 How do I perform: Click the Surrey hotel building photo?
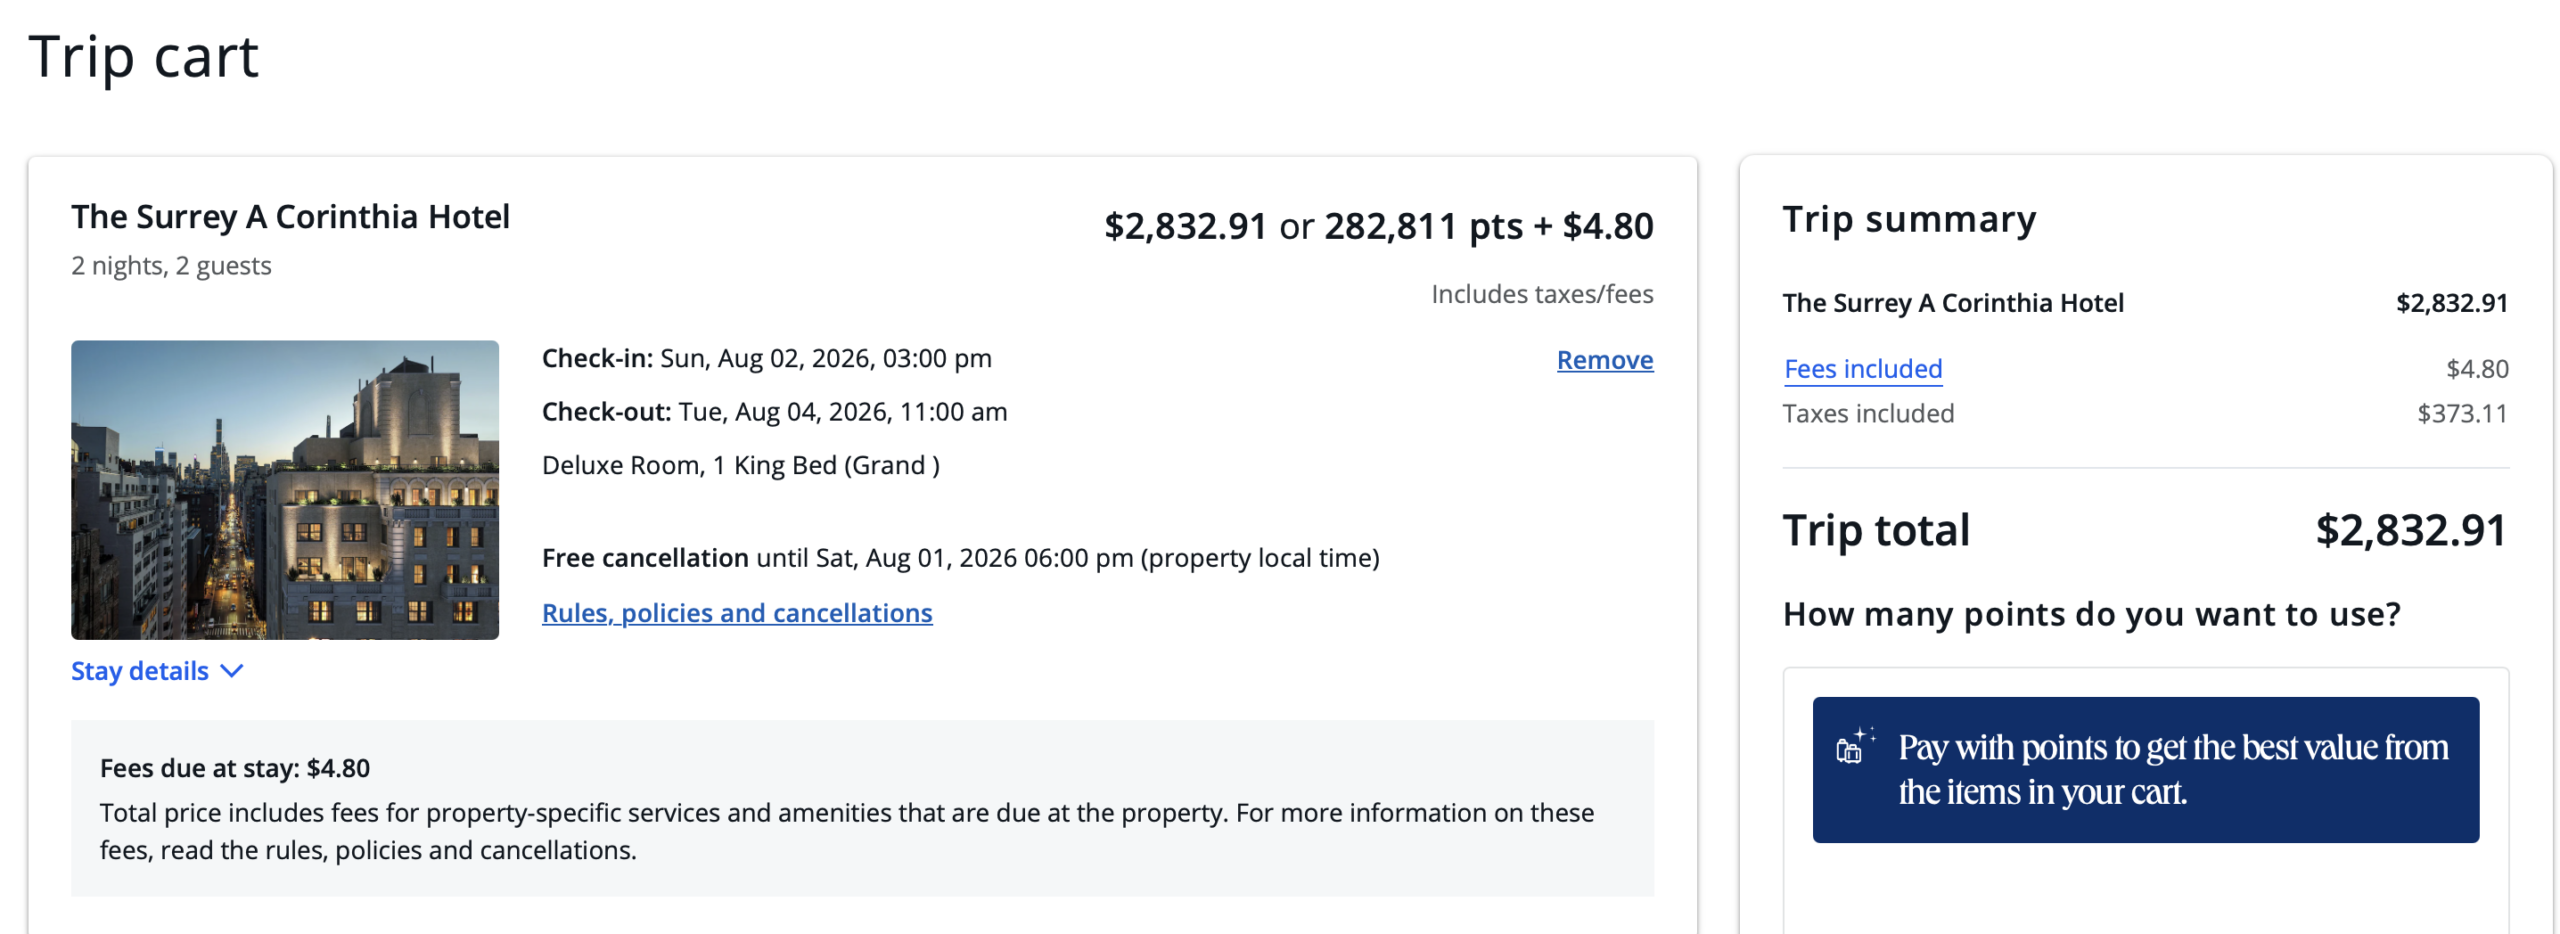coord(284,489)
